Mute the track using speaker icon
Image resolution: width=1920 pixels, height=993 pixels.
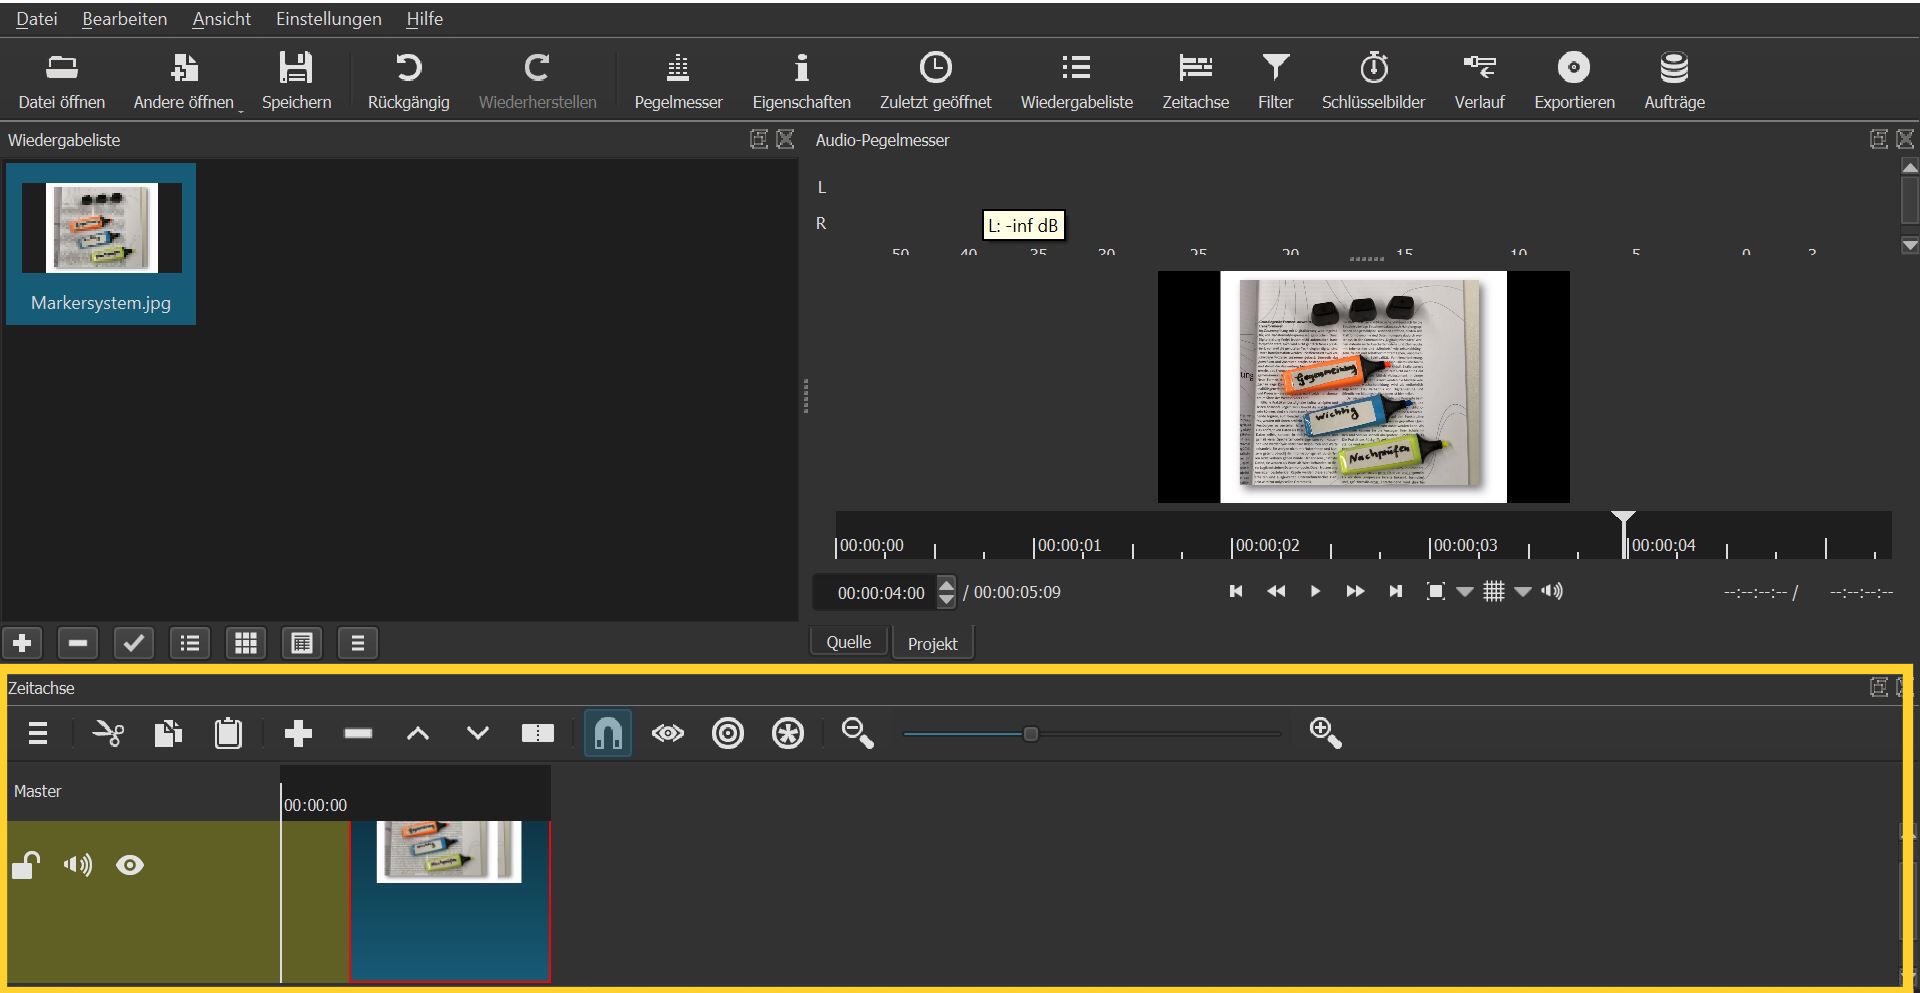(x=77, y=865)
